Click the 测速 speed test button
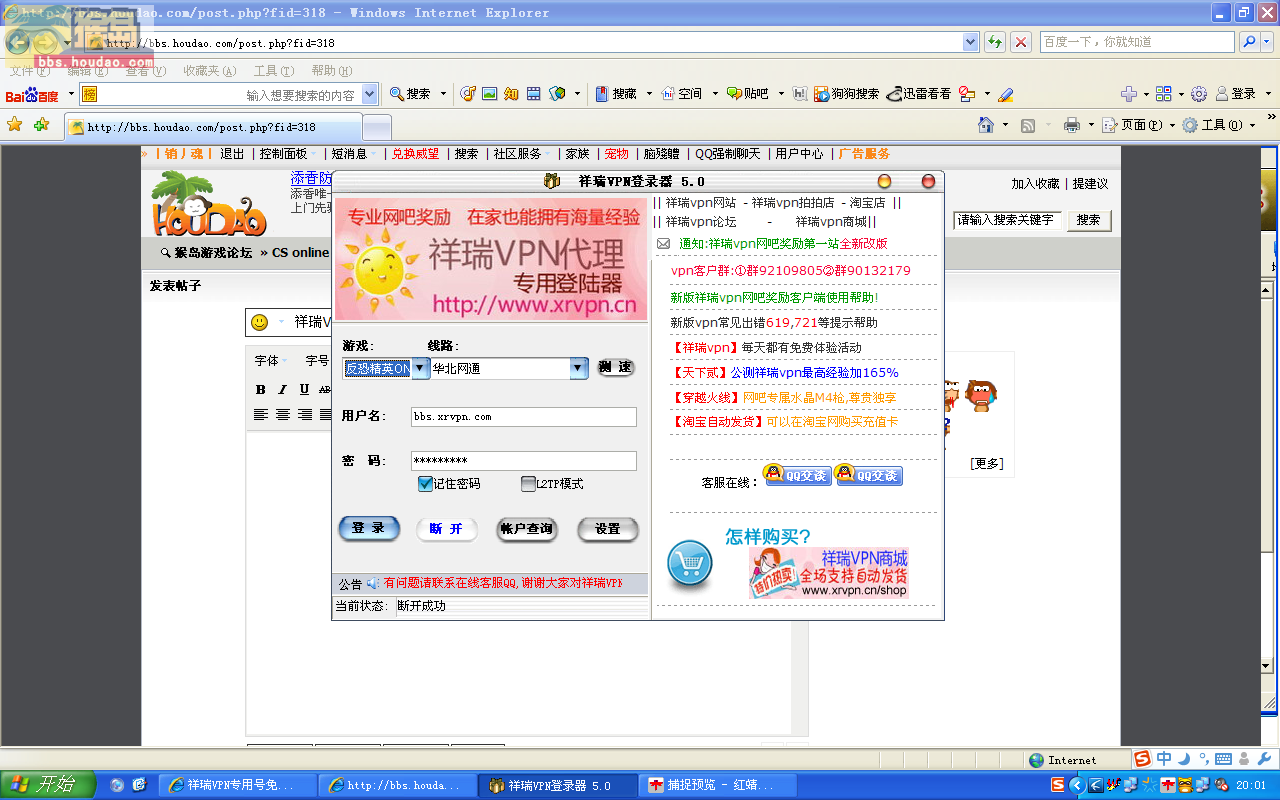The width and height of the screenshot is (1280, 800). (616, 368)
